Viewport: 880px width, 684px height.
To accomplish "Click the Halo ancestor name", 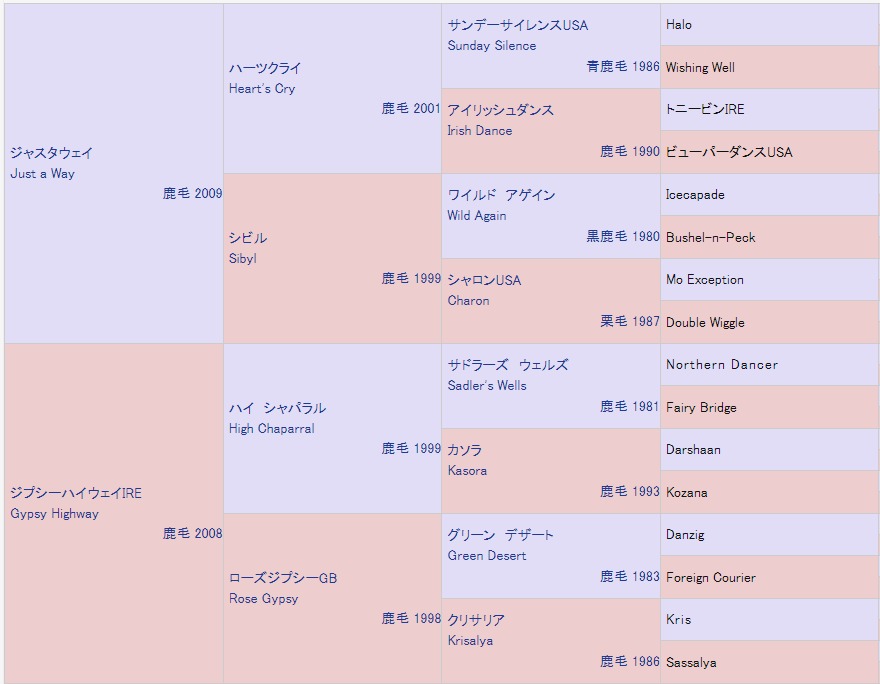I will click(679, 25).
